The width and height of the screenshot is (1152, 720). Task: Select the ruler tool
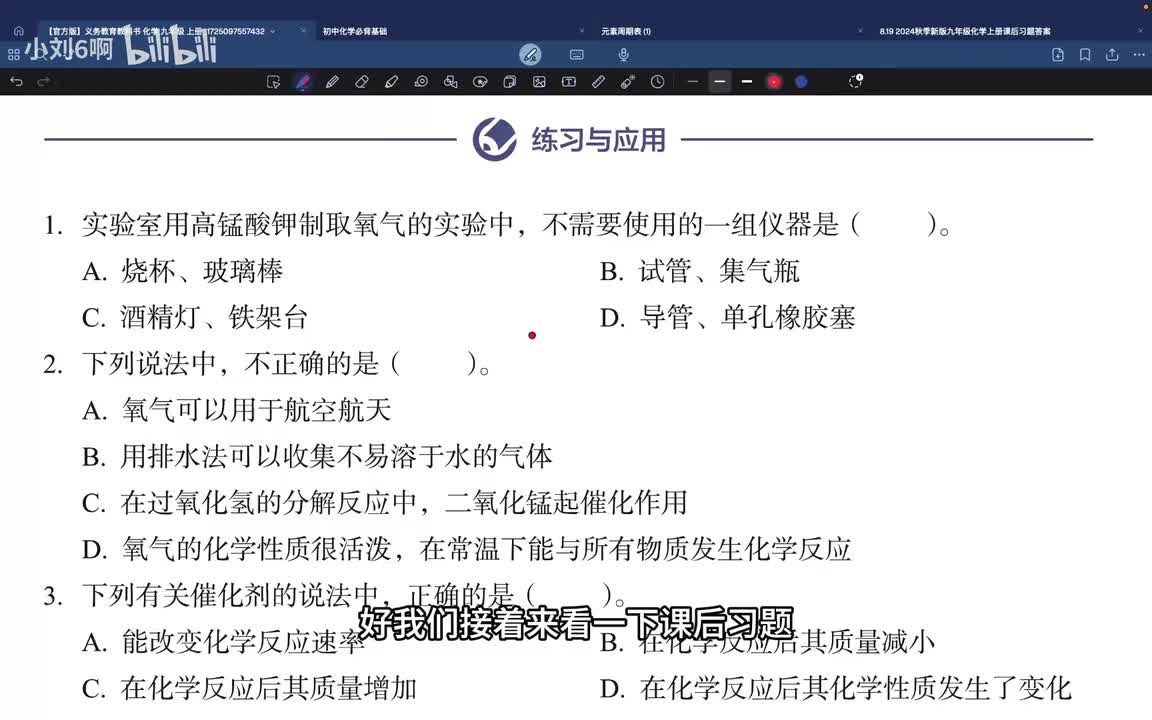click(598, 82)
